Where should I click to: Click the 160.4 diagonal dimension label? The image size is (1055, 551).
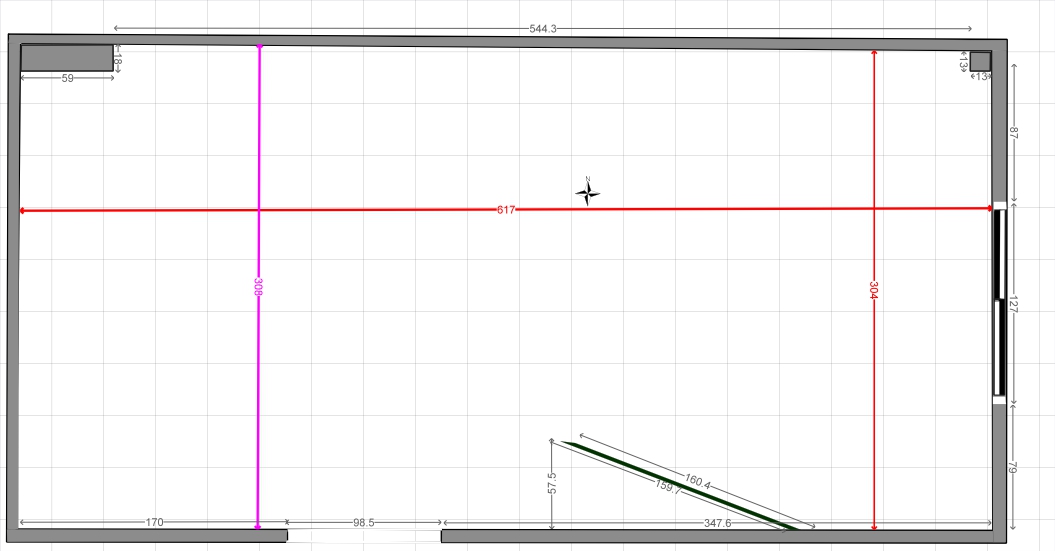point(697,481)
